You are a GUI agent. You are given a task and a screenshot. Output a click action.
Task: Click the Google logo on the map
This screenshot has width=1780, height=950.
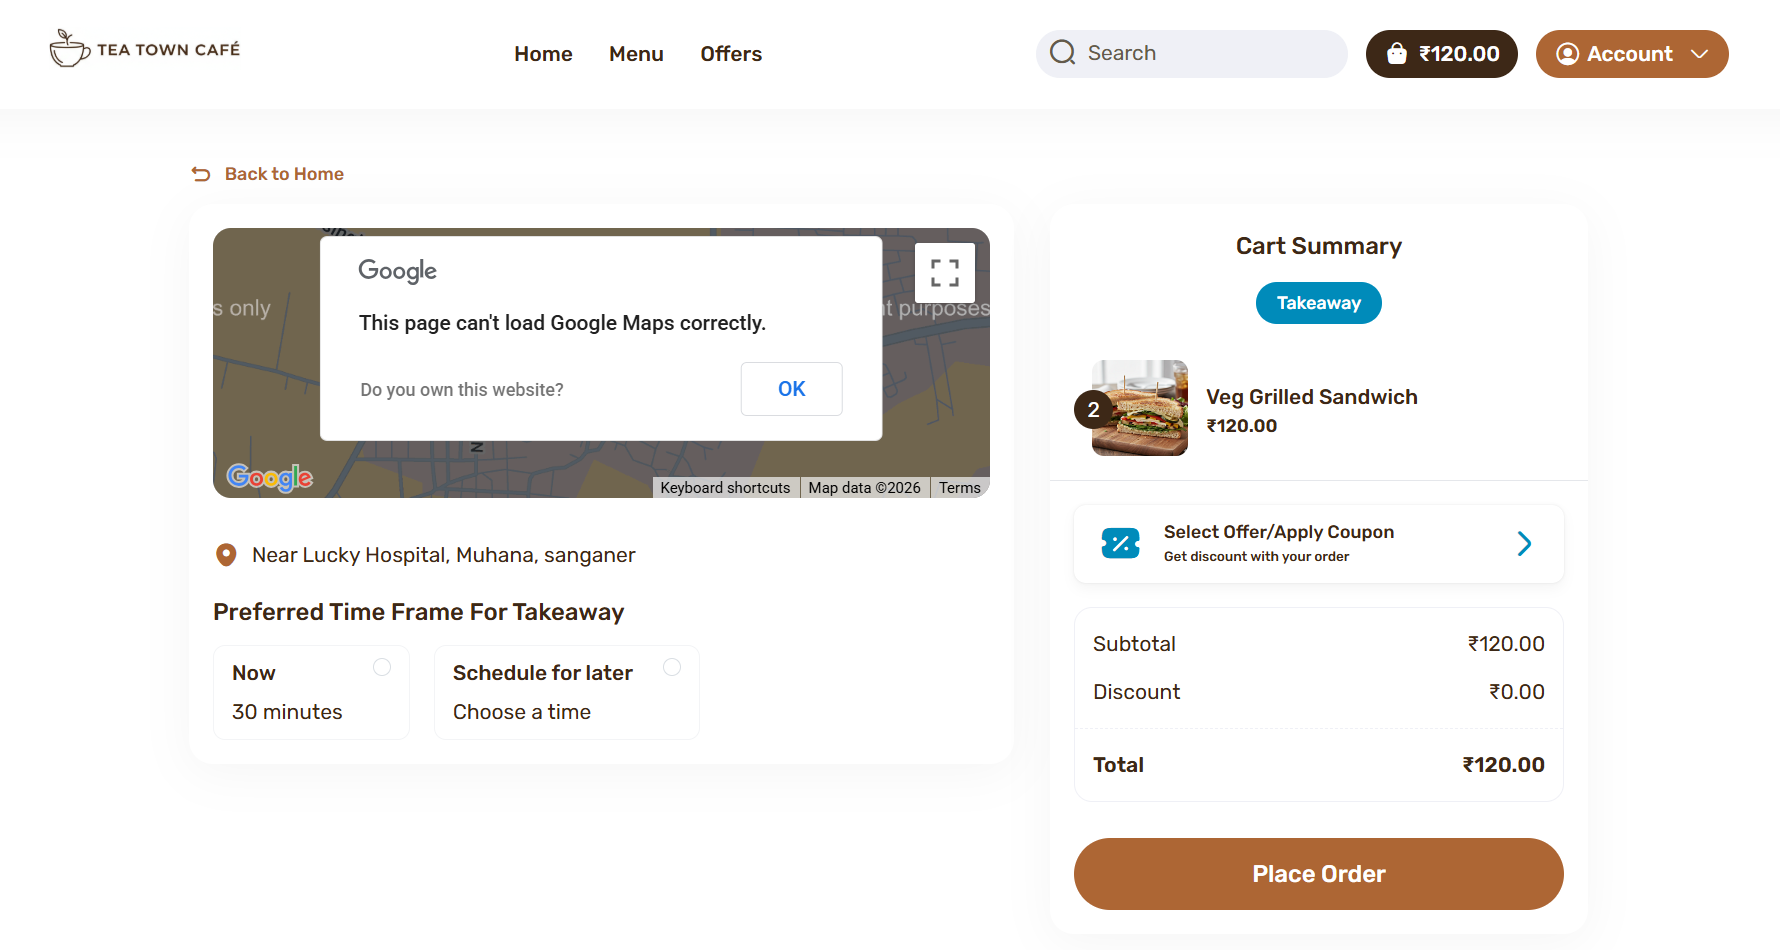pyautogui.click(x=270, y=477)
